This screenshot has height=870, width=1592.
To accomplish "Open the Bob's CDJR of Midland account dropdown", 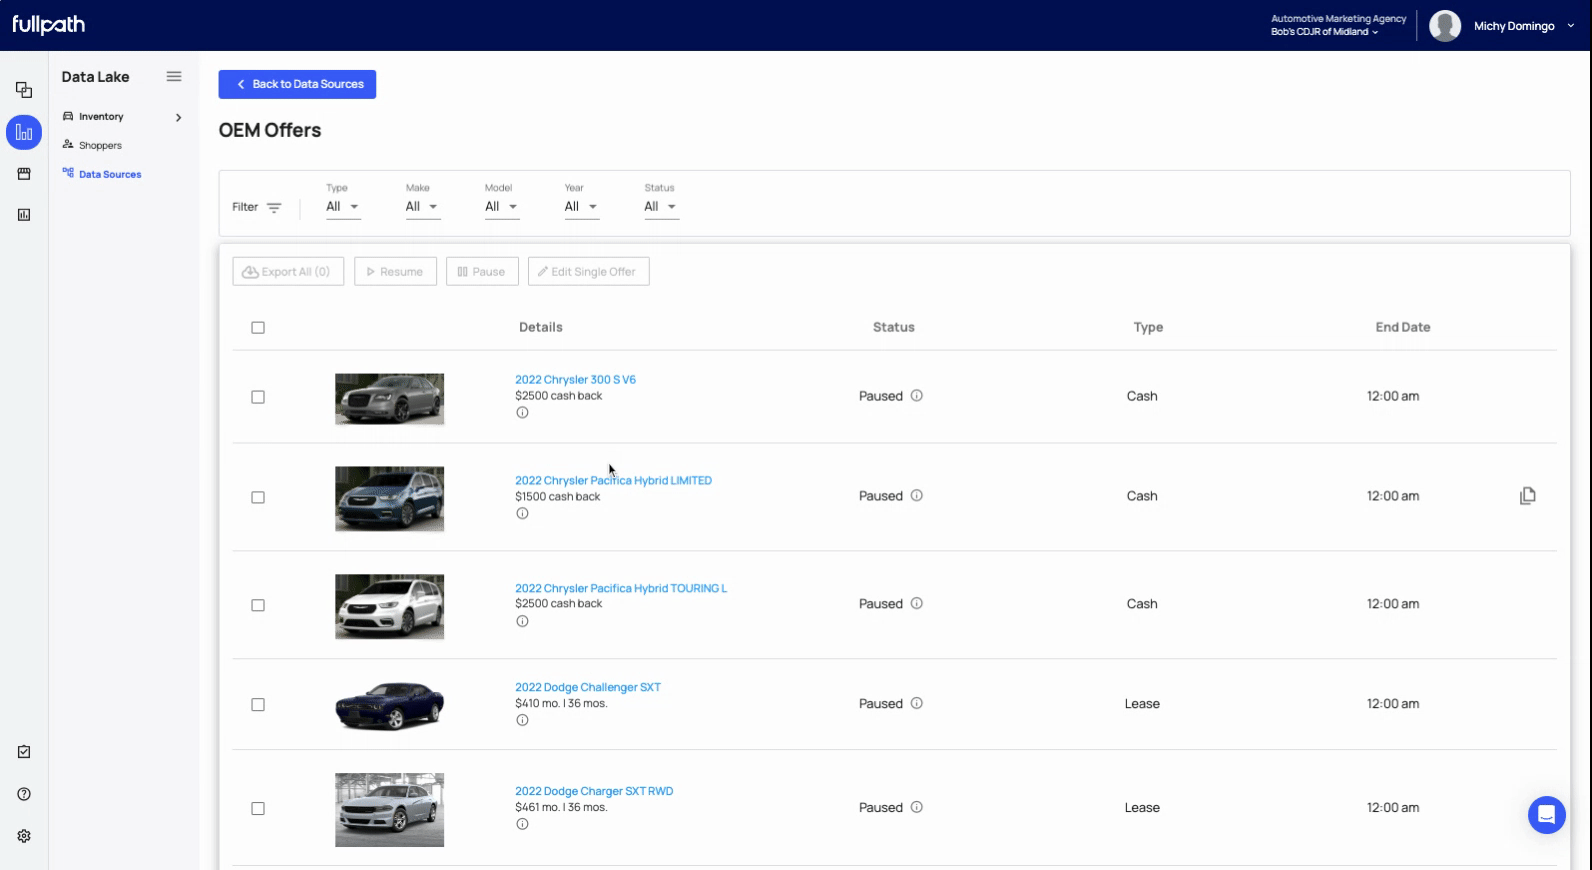I will [x=1324, y=32].
